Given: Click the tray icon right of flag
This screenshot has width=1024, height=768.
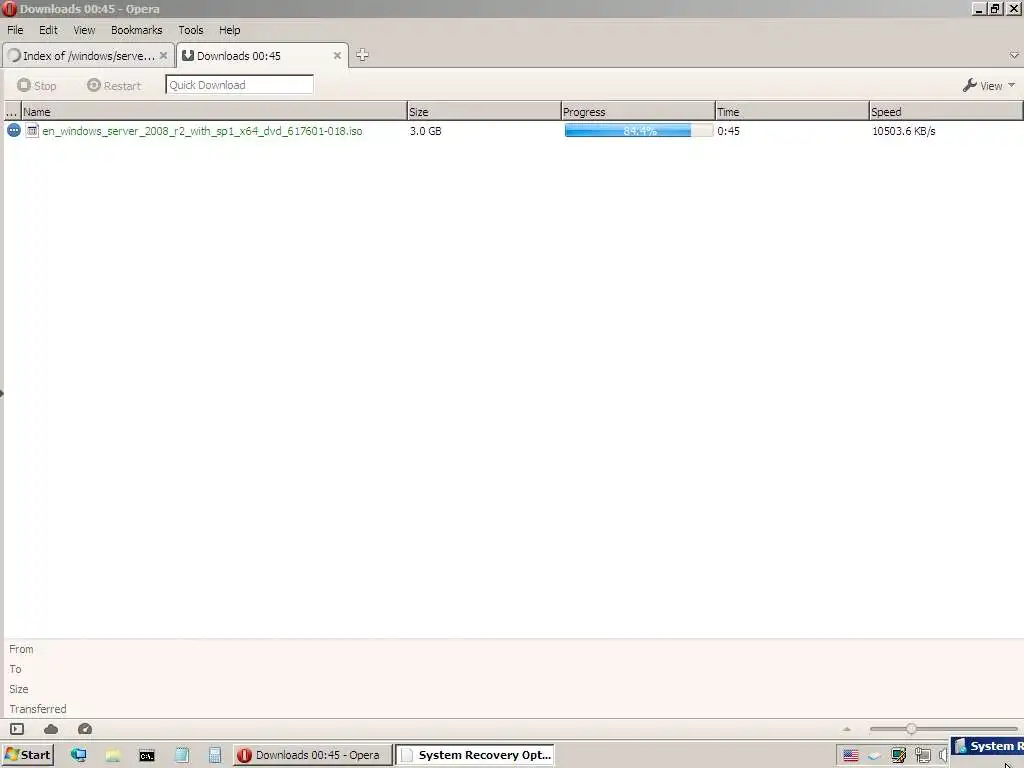Looking at the screenshot, I should [x=874, y=756].
